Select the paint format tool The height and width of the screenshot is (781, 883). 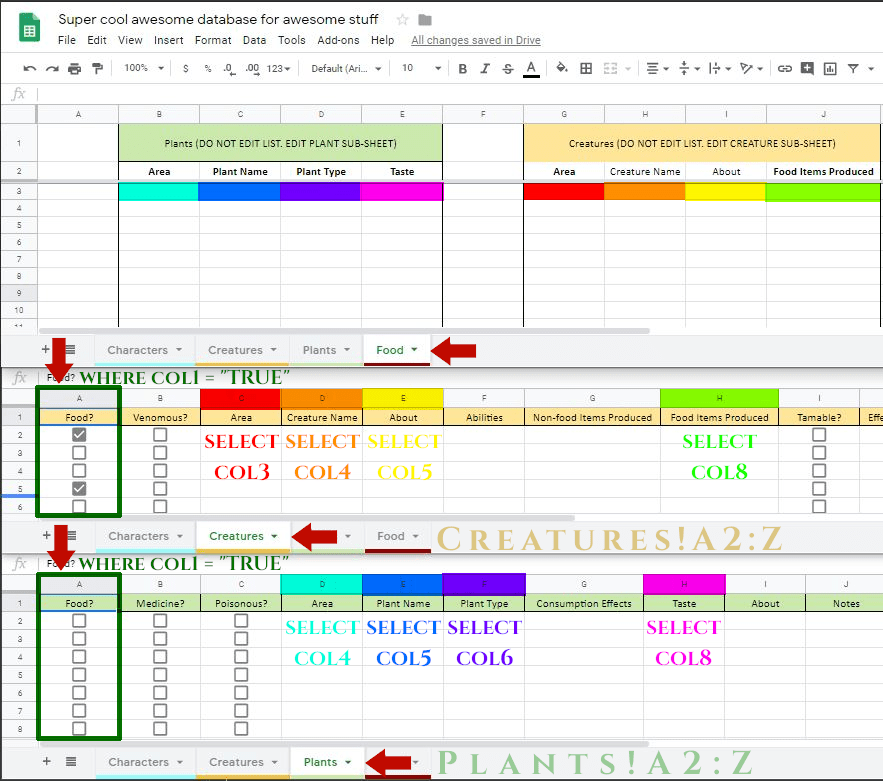coord(97,69)
